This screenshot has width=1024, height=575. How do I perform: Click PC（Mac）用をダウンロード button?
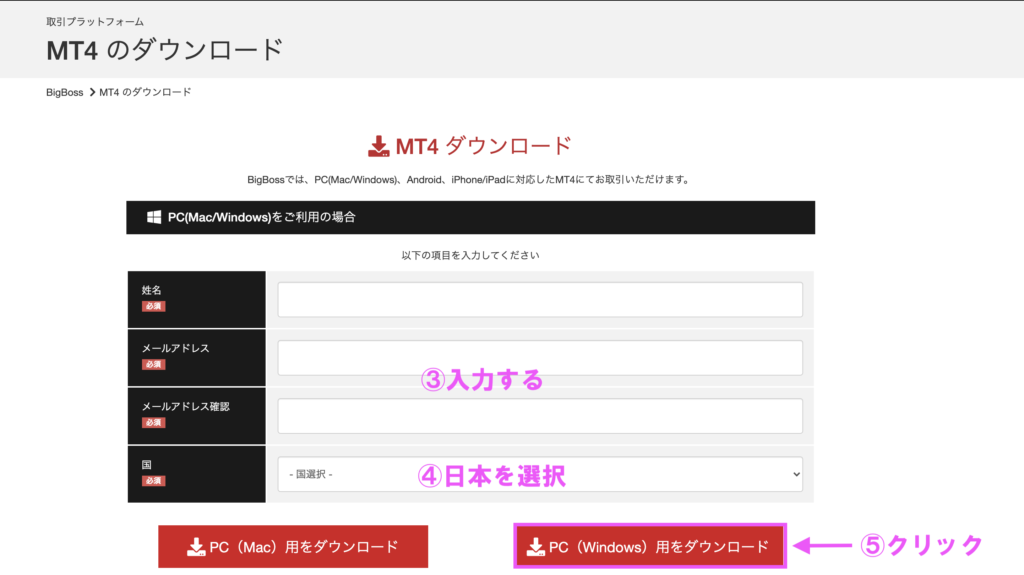(293, 546)
